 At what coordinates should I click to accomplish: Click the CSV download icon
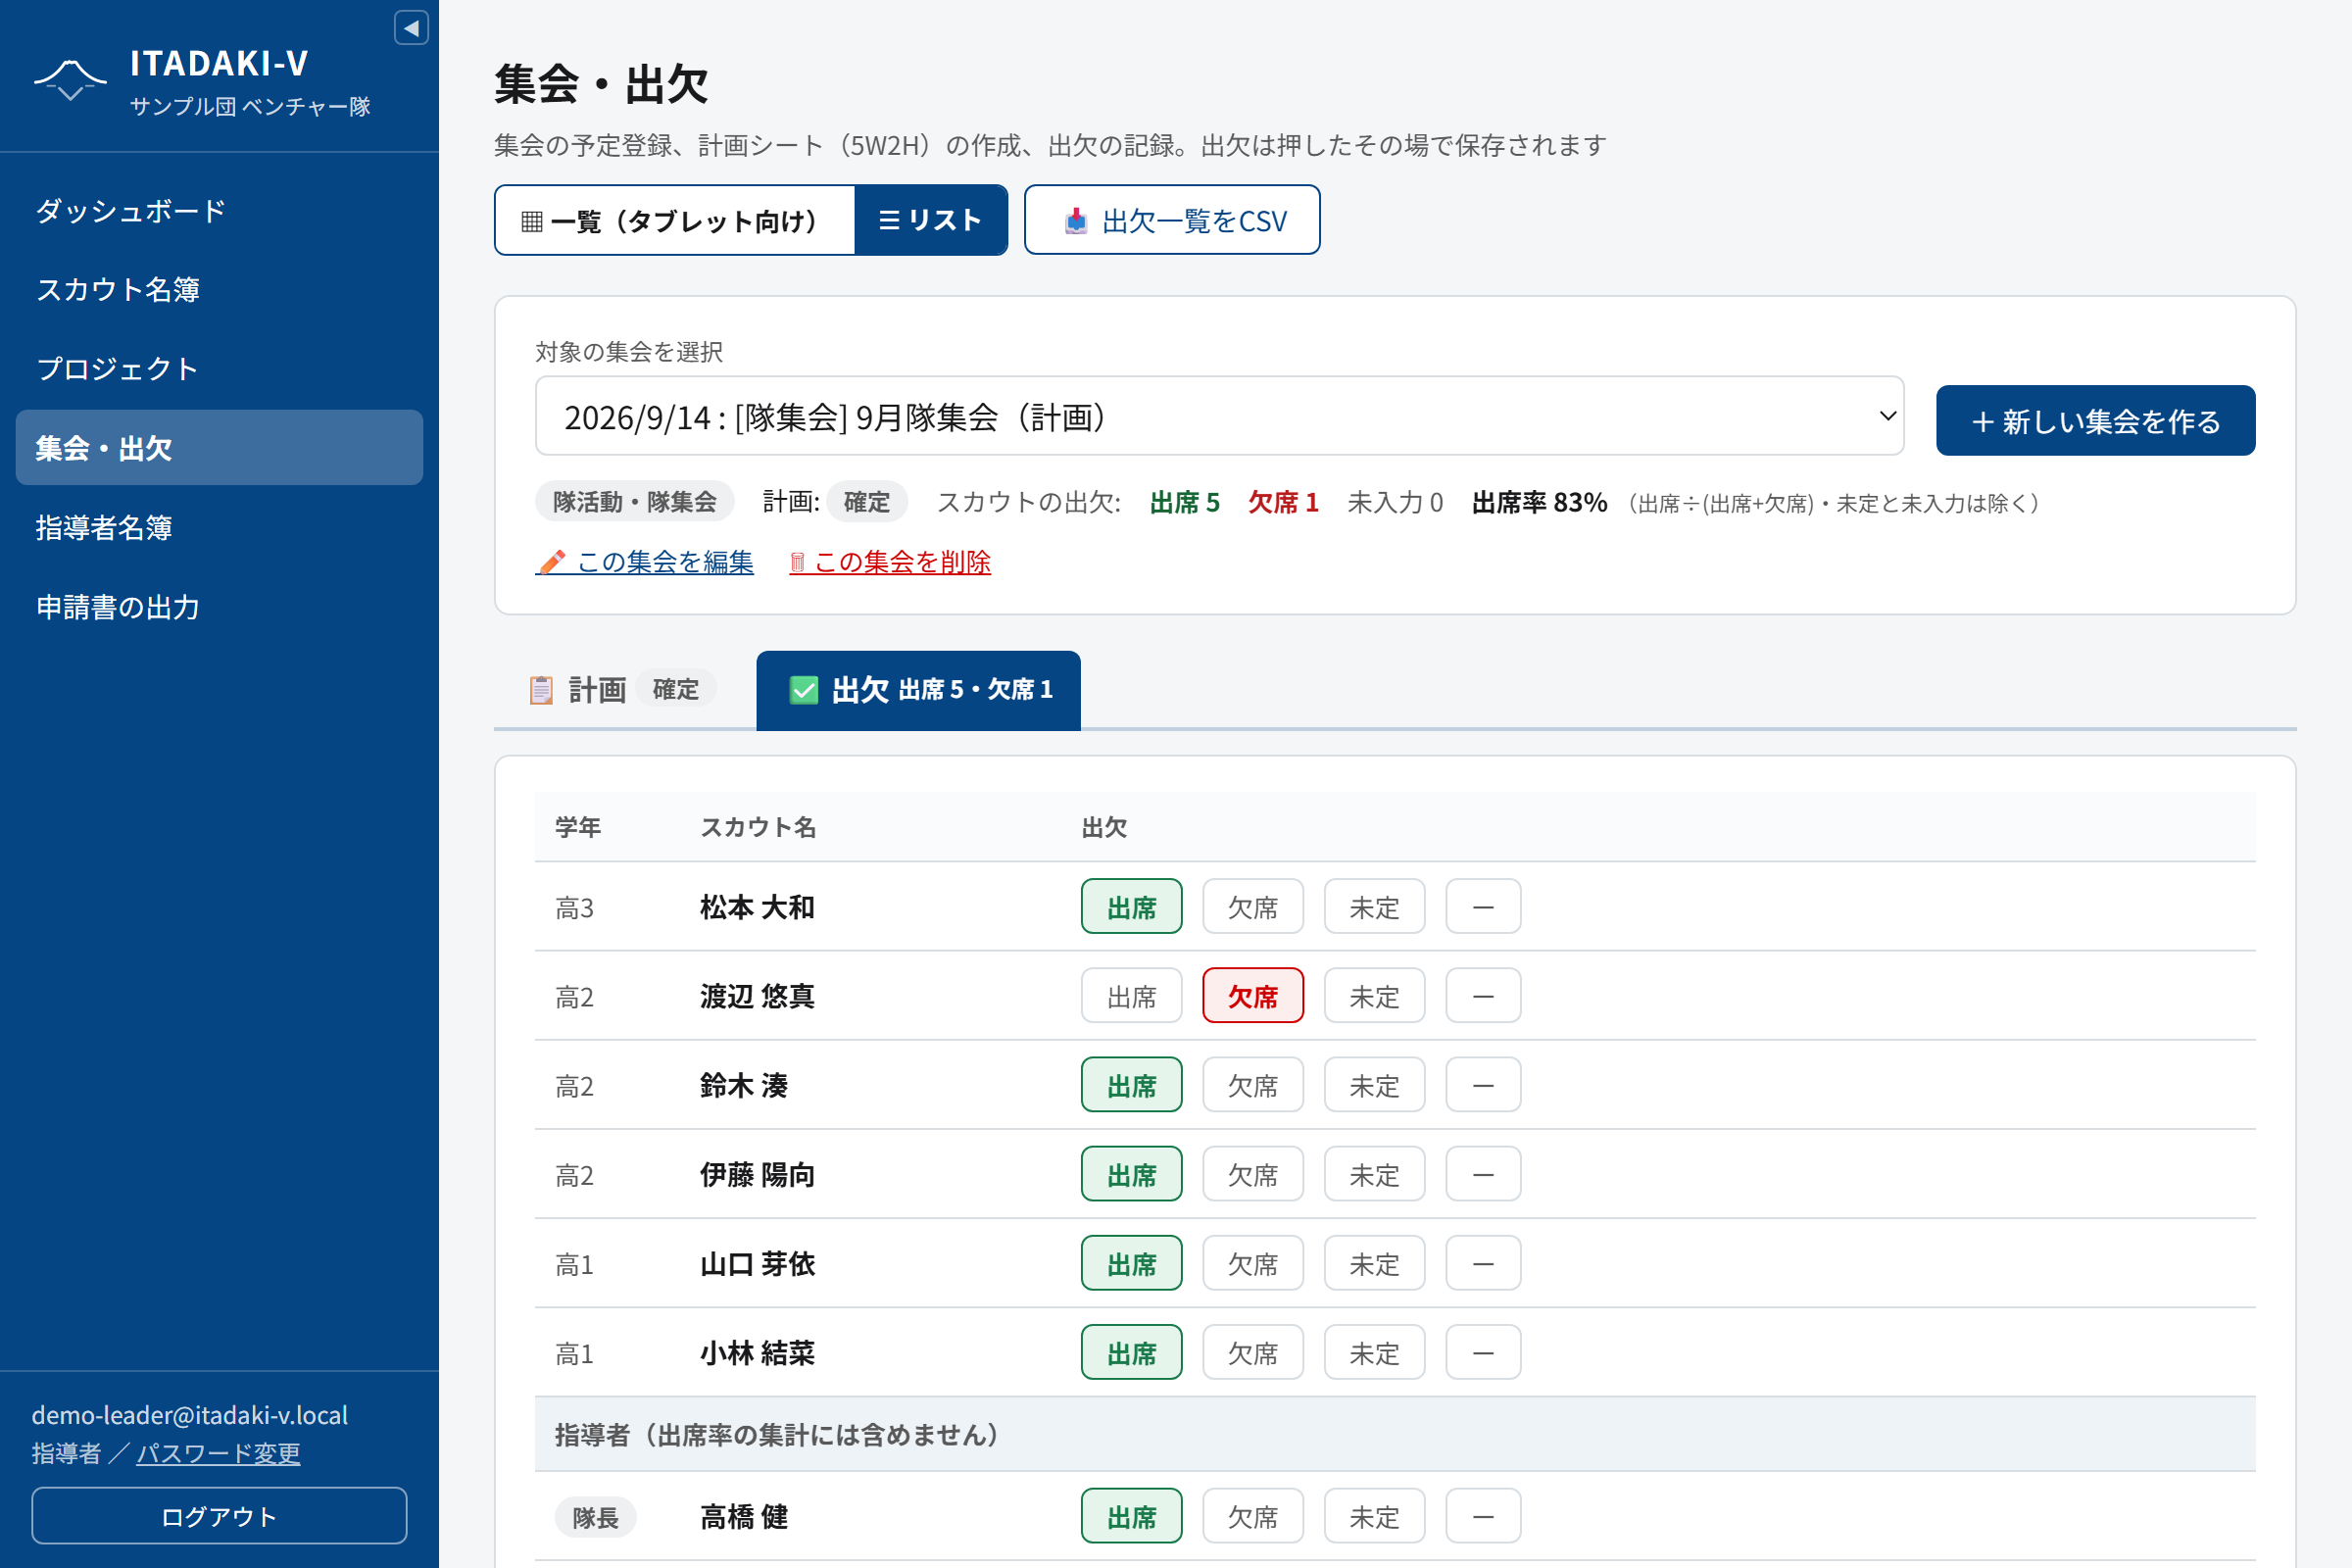[1075, 221]
